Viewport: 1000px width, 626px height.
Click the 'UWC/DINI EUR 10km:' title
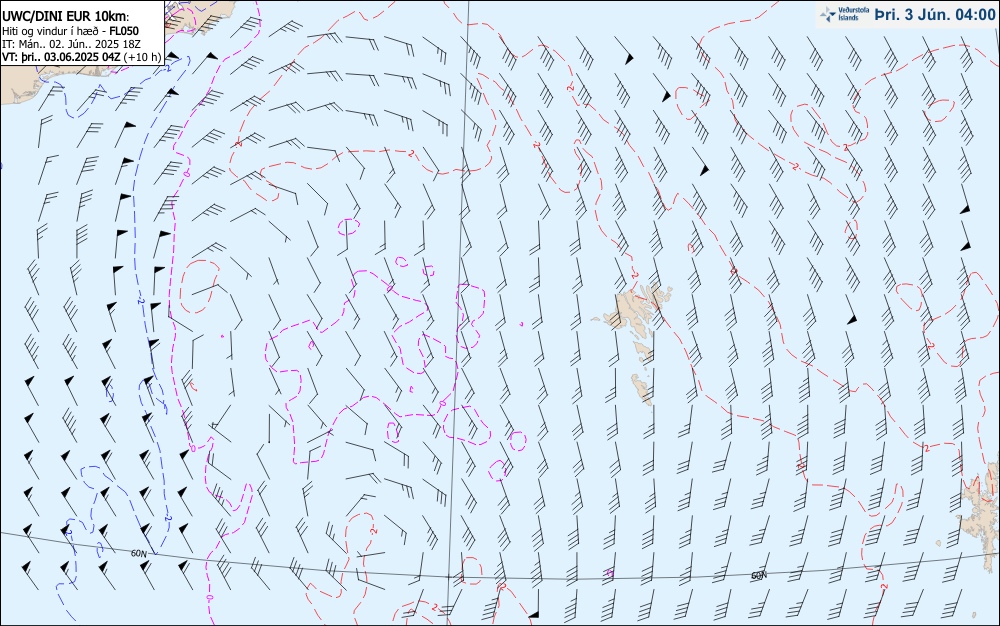tap(65, 17)
